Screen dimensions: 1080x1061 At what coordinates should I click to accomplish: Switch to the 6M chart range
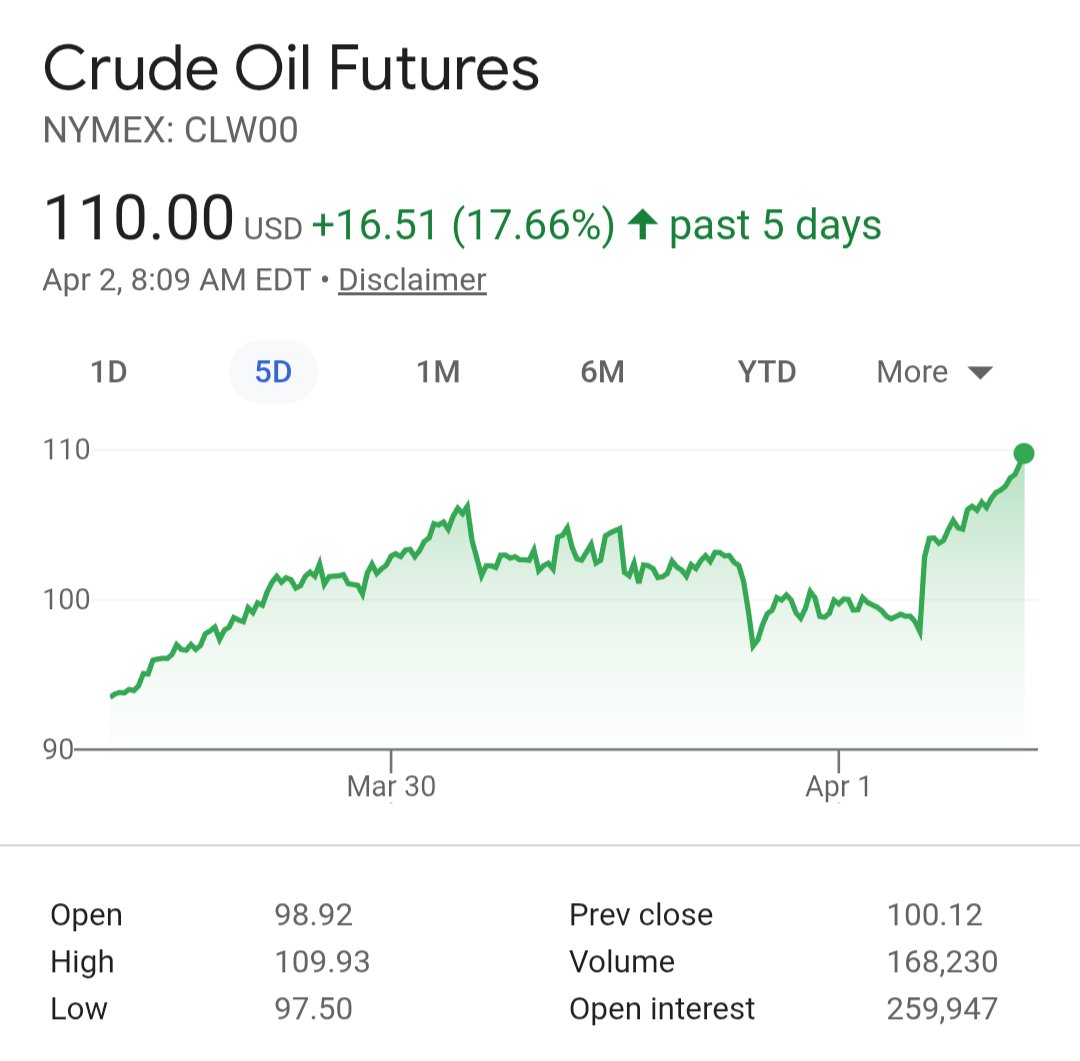[603, 372]
